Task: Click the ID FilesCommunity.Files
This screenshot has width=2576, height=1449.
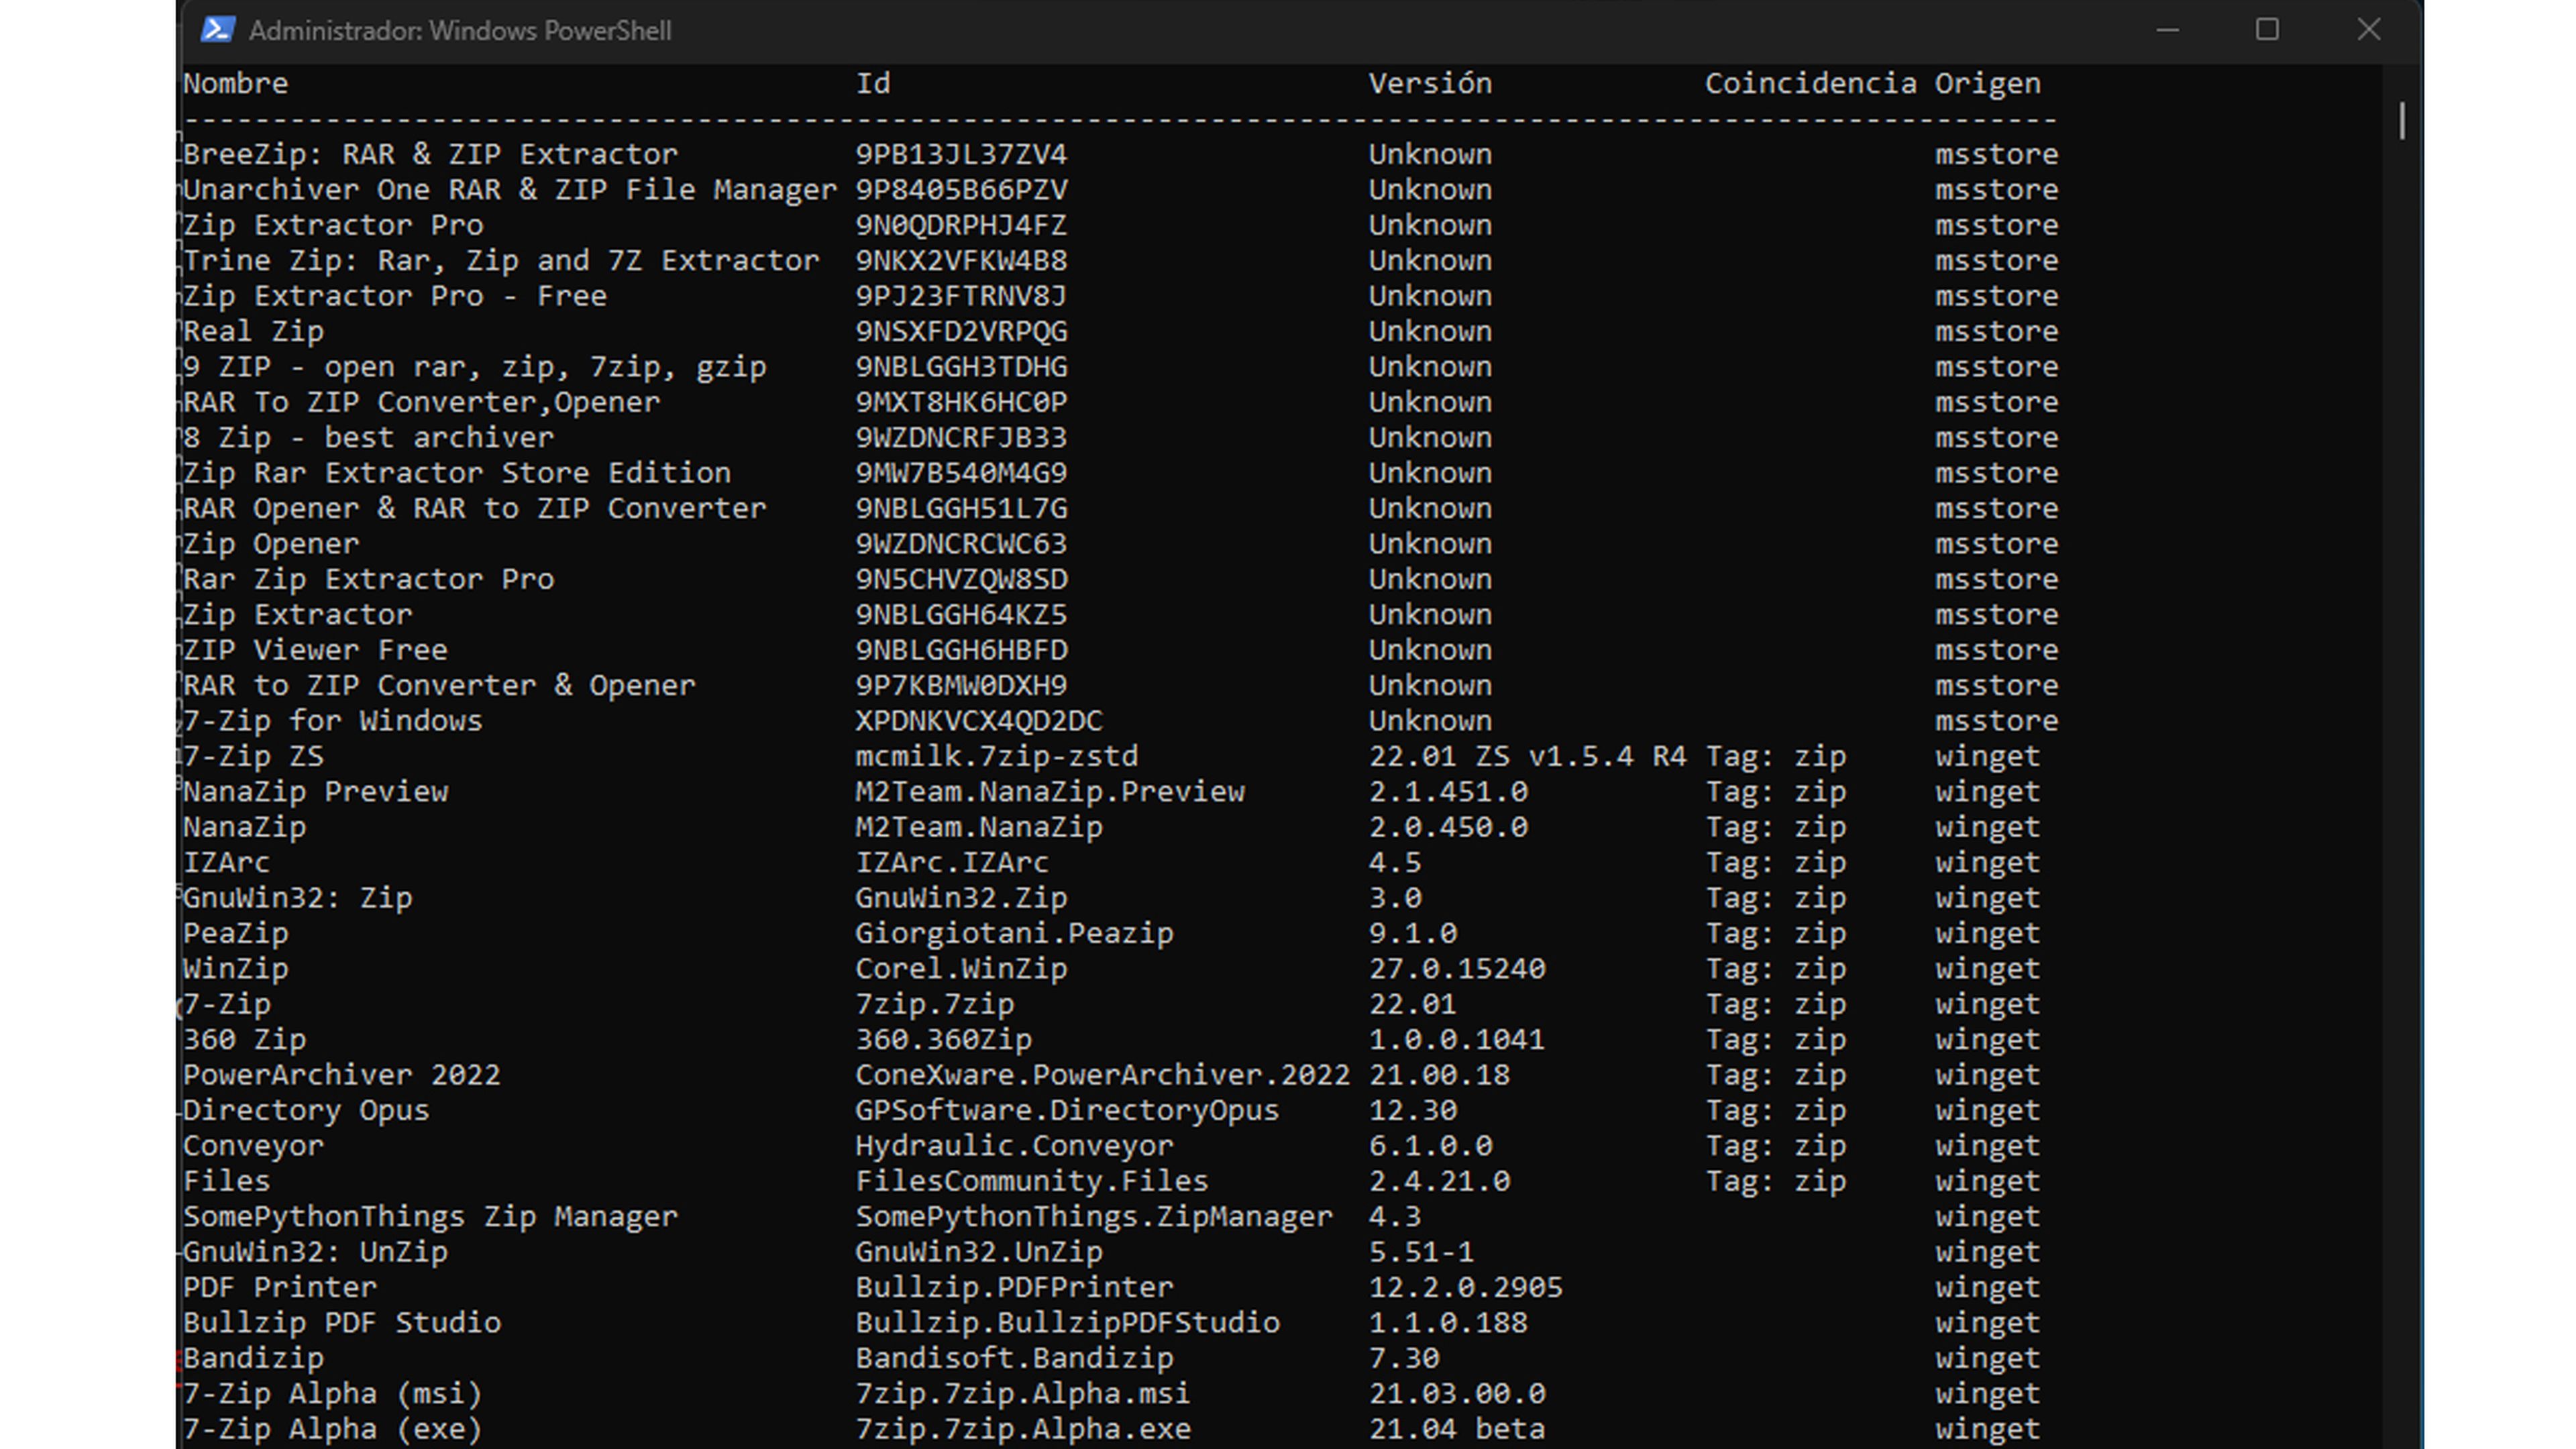Action: tap(1032, 1182)
